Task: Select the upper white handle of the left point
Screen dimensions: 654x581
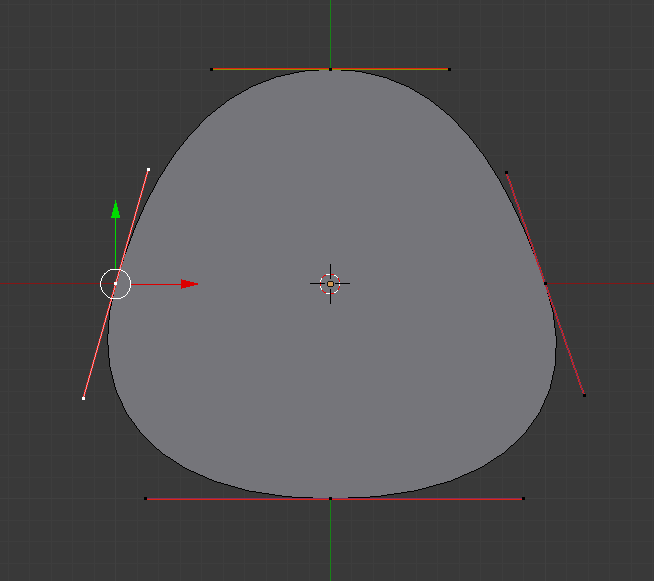Action: [x=148, y=170]
